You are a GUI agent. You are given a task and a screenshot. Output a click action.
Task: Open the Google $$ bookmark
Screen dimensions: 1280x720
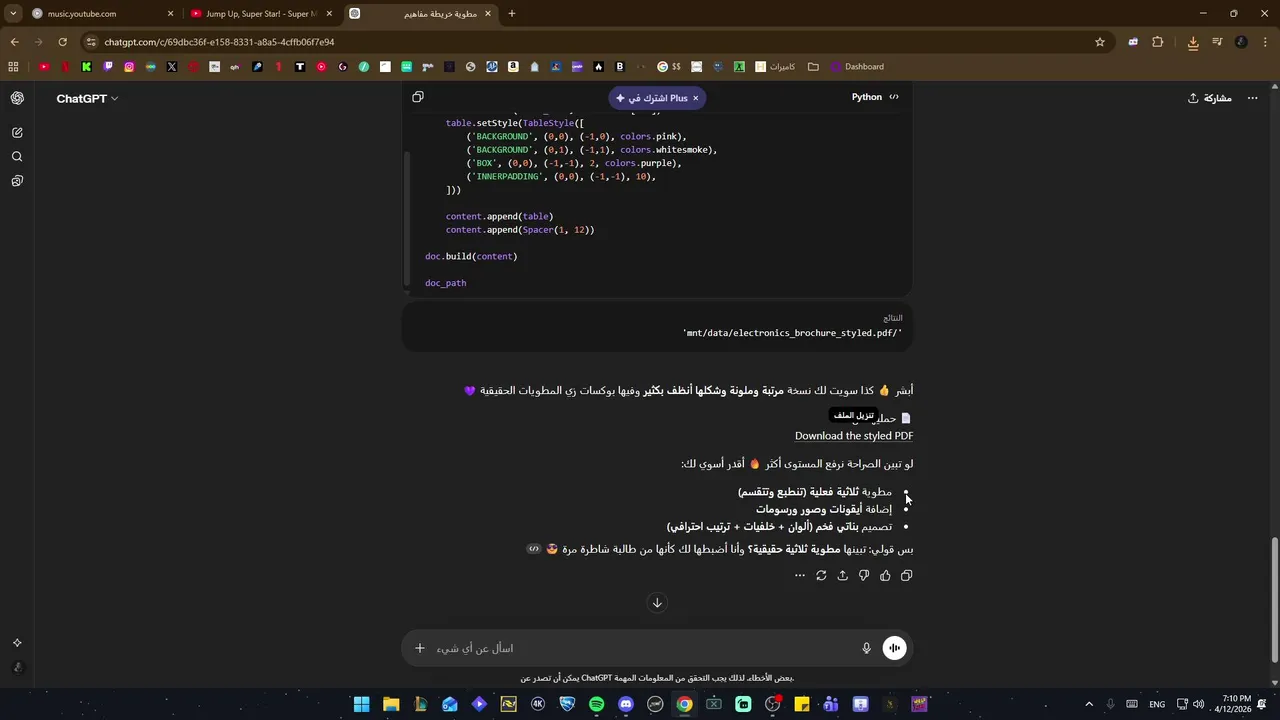pyautogui.click(x=669, y=67)
